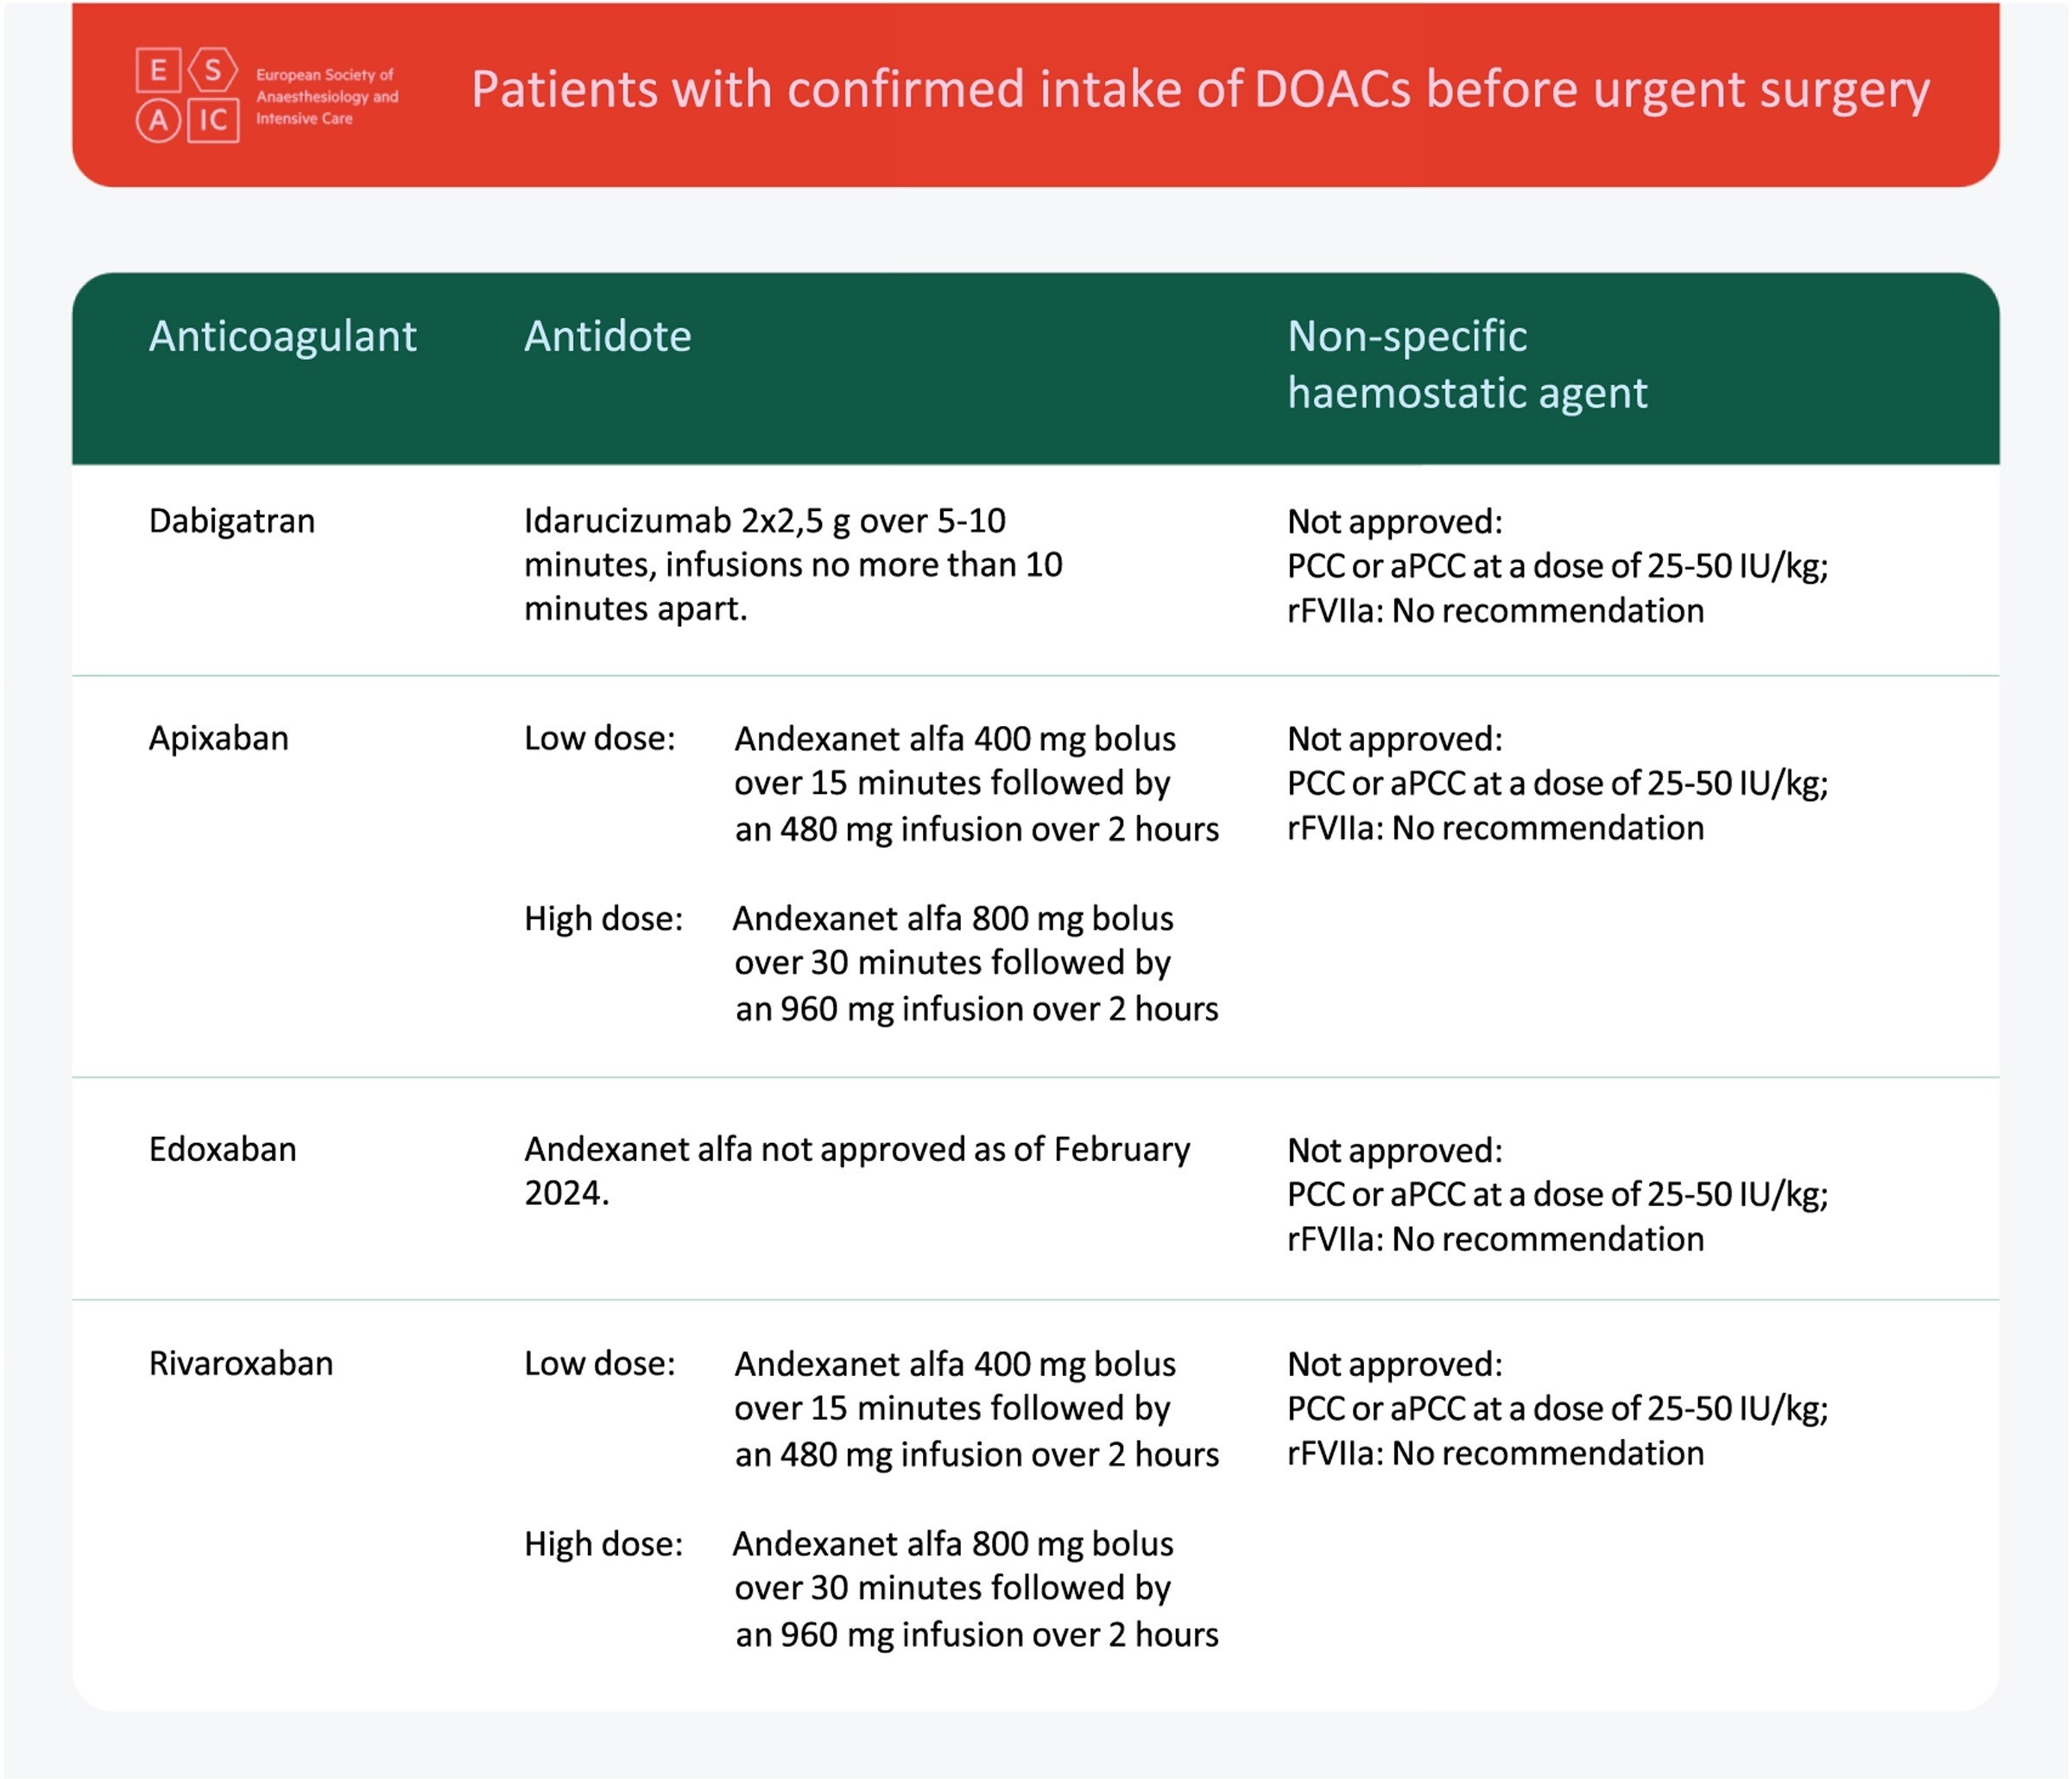
Task: Select the Non-specific haemostatic agent header
Action: click(x=1467, y=364)
